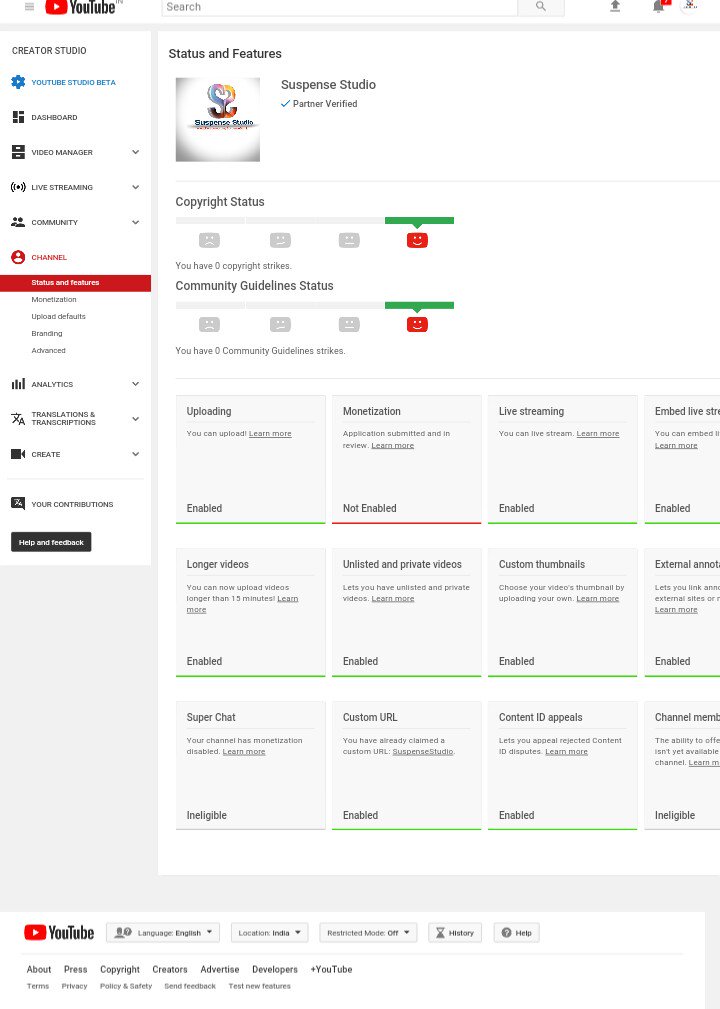Viewport: 720px width, 1009px height.
Task: Open the Language: English dropdown
Action: click(x=163, y=932)
